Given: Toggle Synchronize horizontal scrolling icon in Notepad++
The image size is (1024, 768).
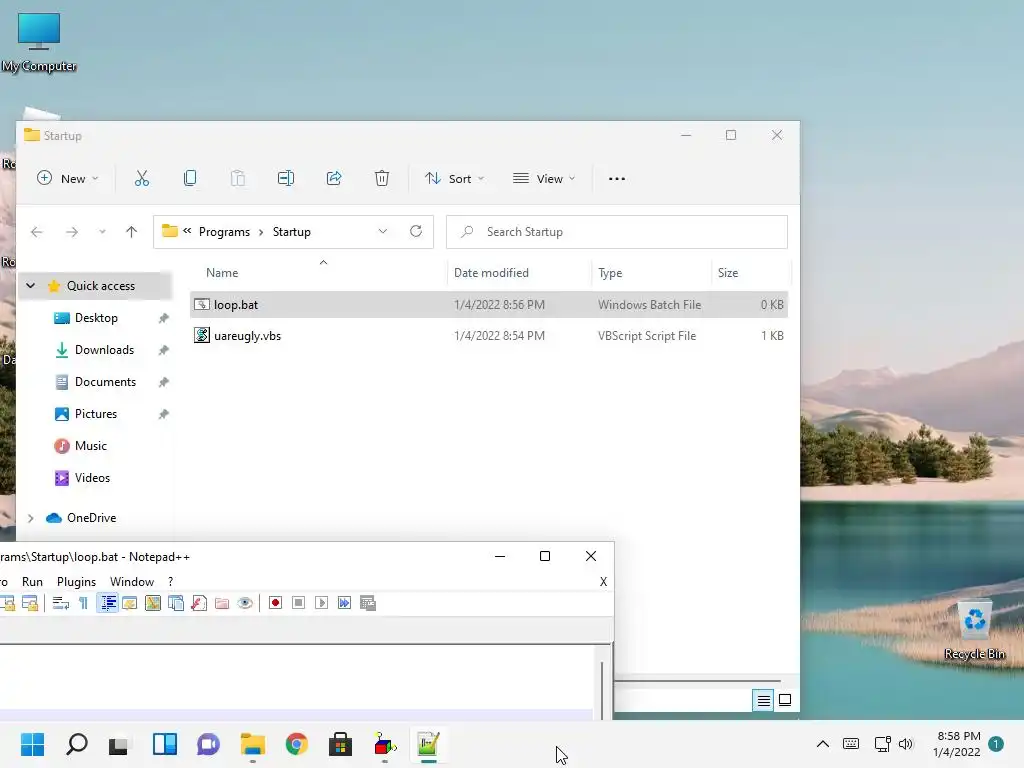Looking at the screenshot, I should pos(30,603).
